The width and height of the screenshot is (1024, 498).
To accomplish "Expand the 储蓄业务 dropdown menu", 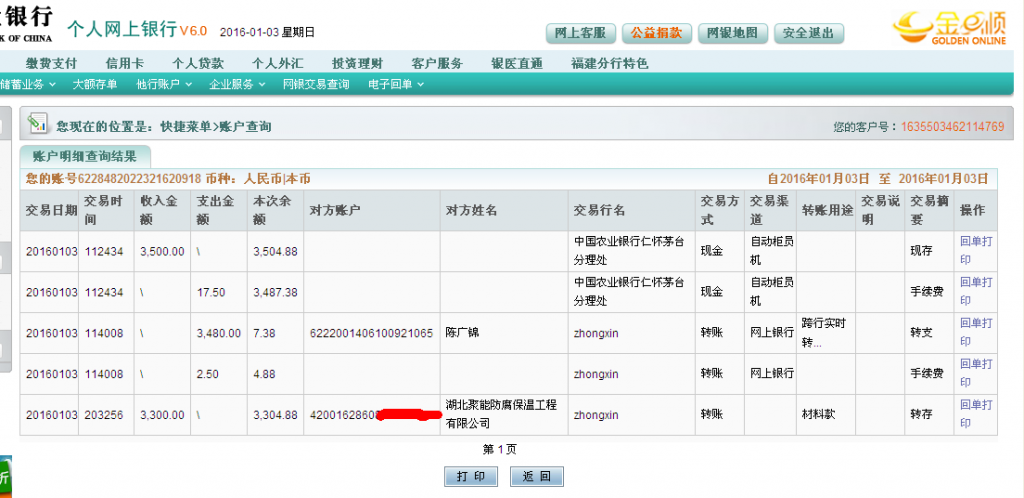I will (28, 85).
